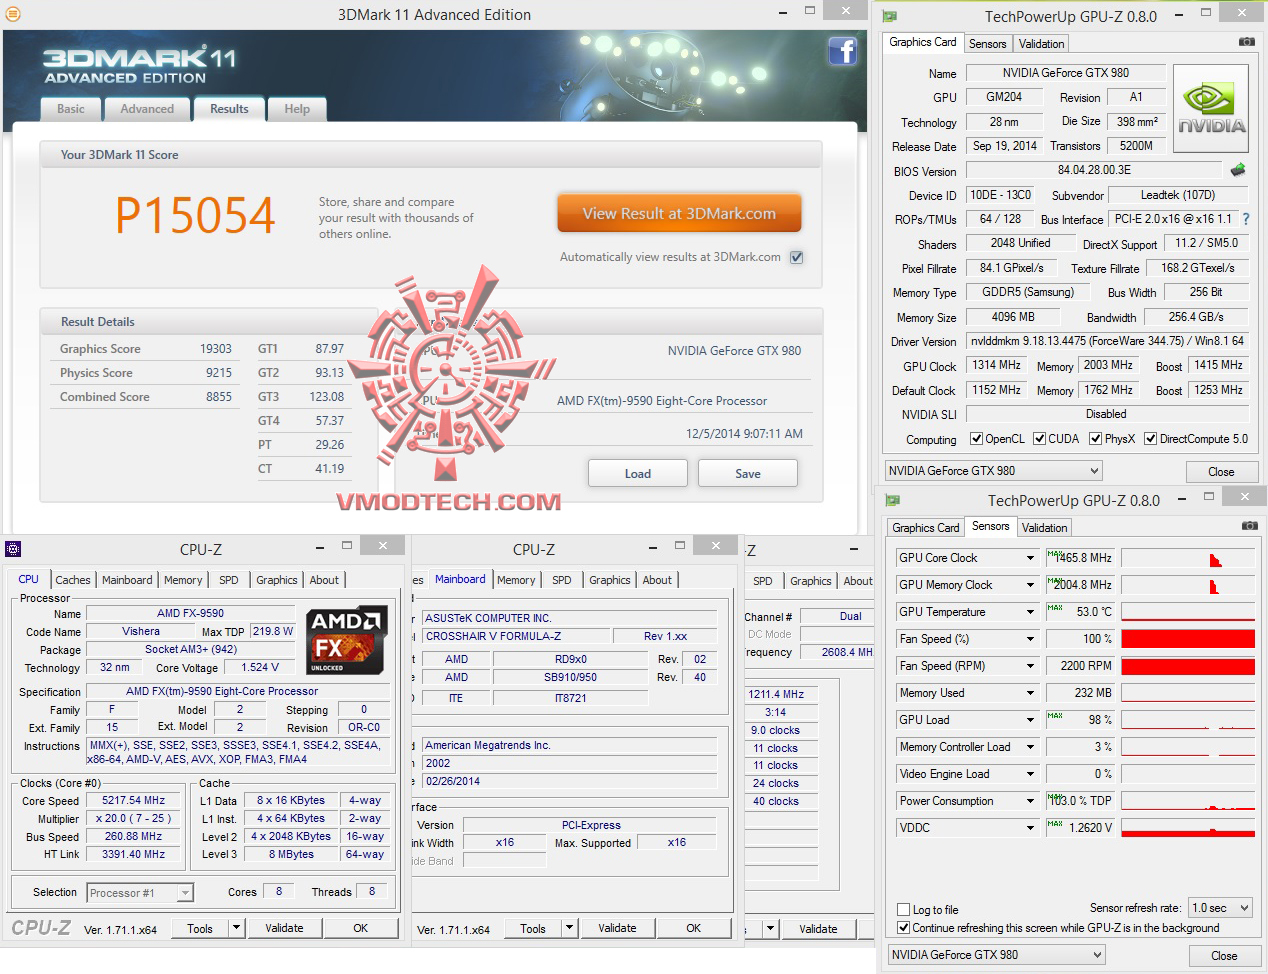1268x974 pixels.
Task: Click the BIOS save chip icon in GPU-Z
Action: (1238, 170)
